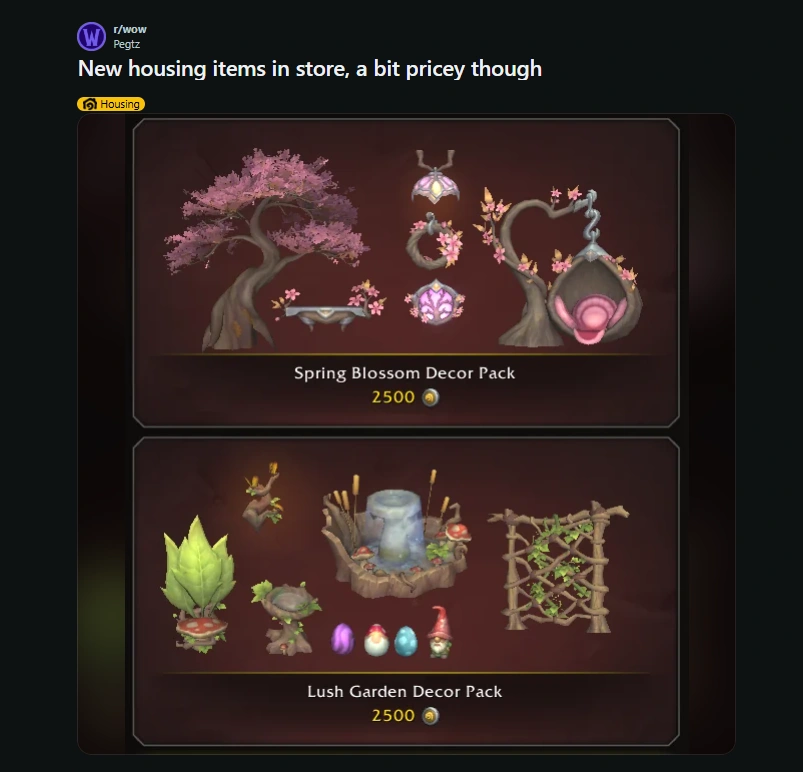Open the post title about housing items
Screen dimensions: 803x772
[310, 69]
